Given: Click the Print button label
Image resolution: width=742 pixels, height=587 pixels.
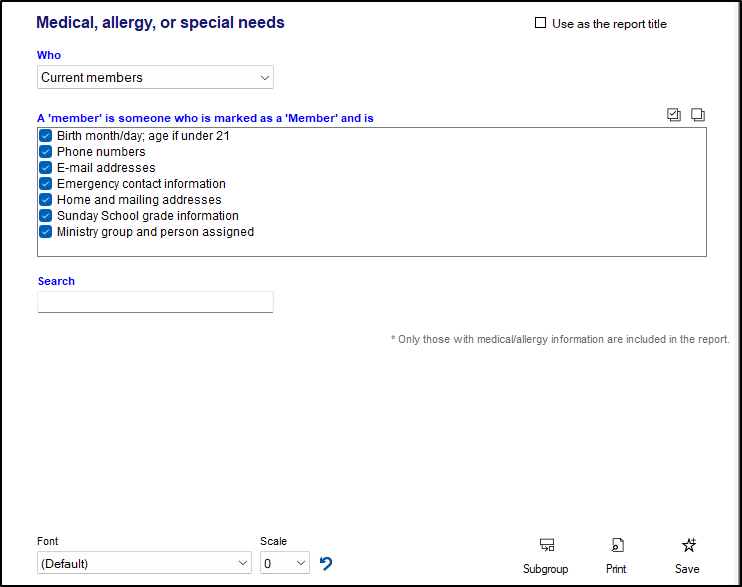Looking at the screenshot, I should click(616, 569).
